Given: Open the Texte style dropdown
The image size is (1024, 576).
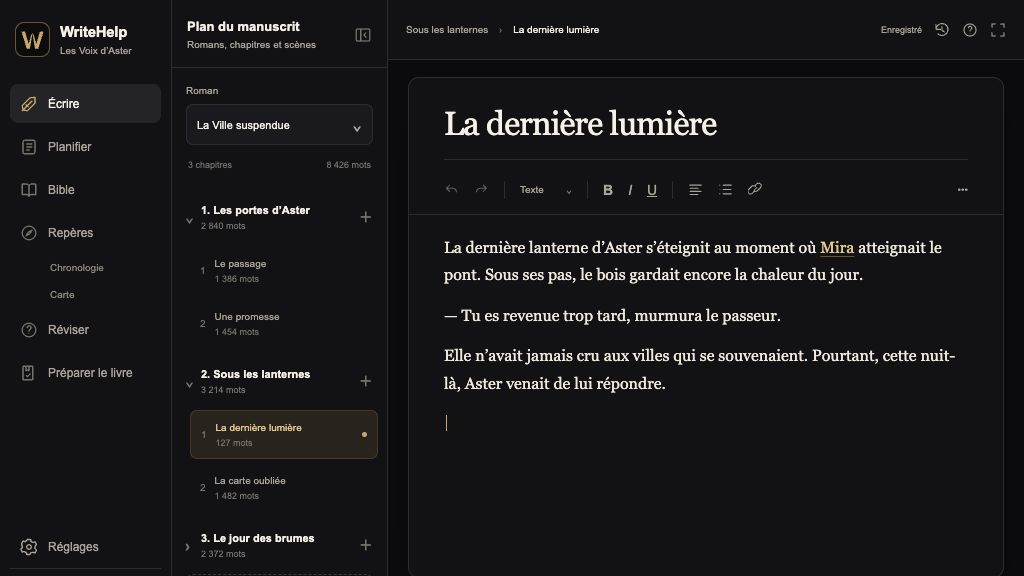Looking at the screenshot, I should tap(546, 189).
